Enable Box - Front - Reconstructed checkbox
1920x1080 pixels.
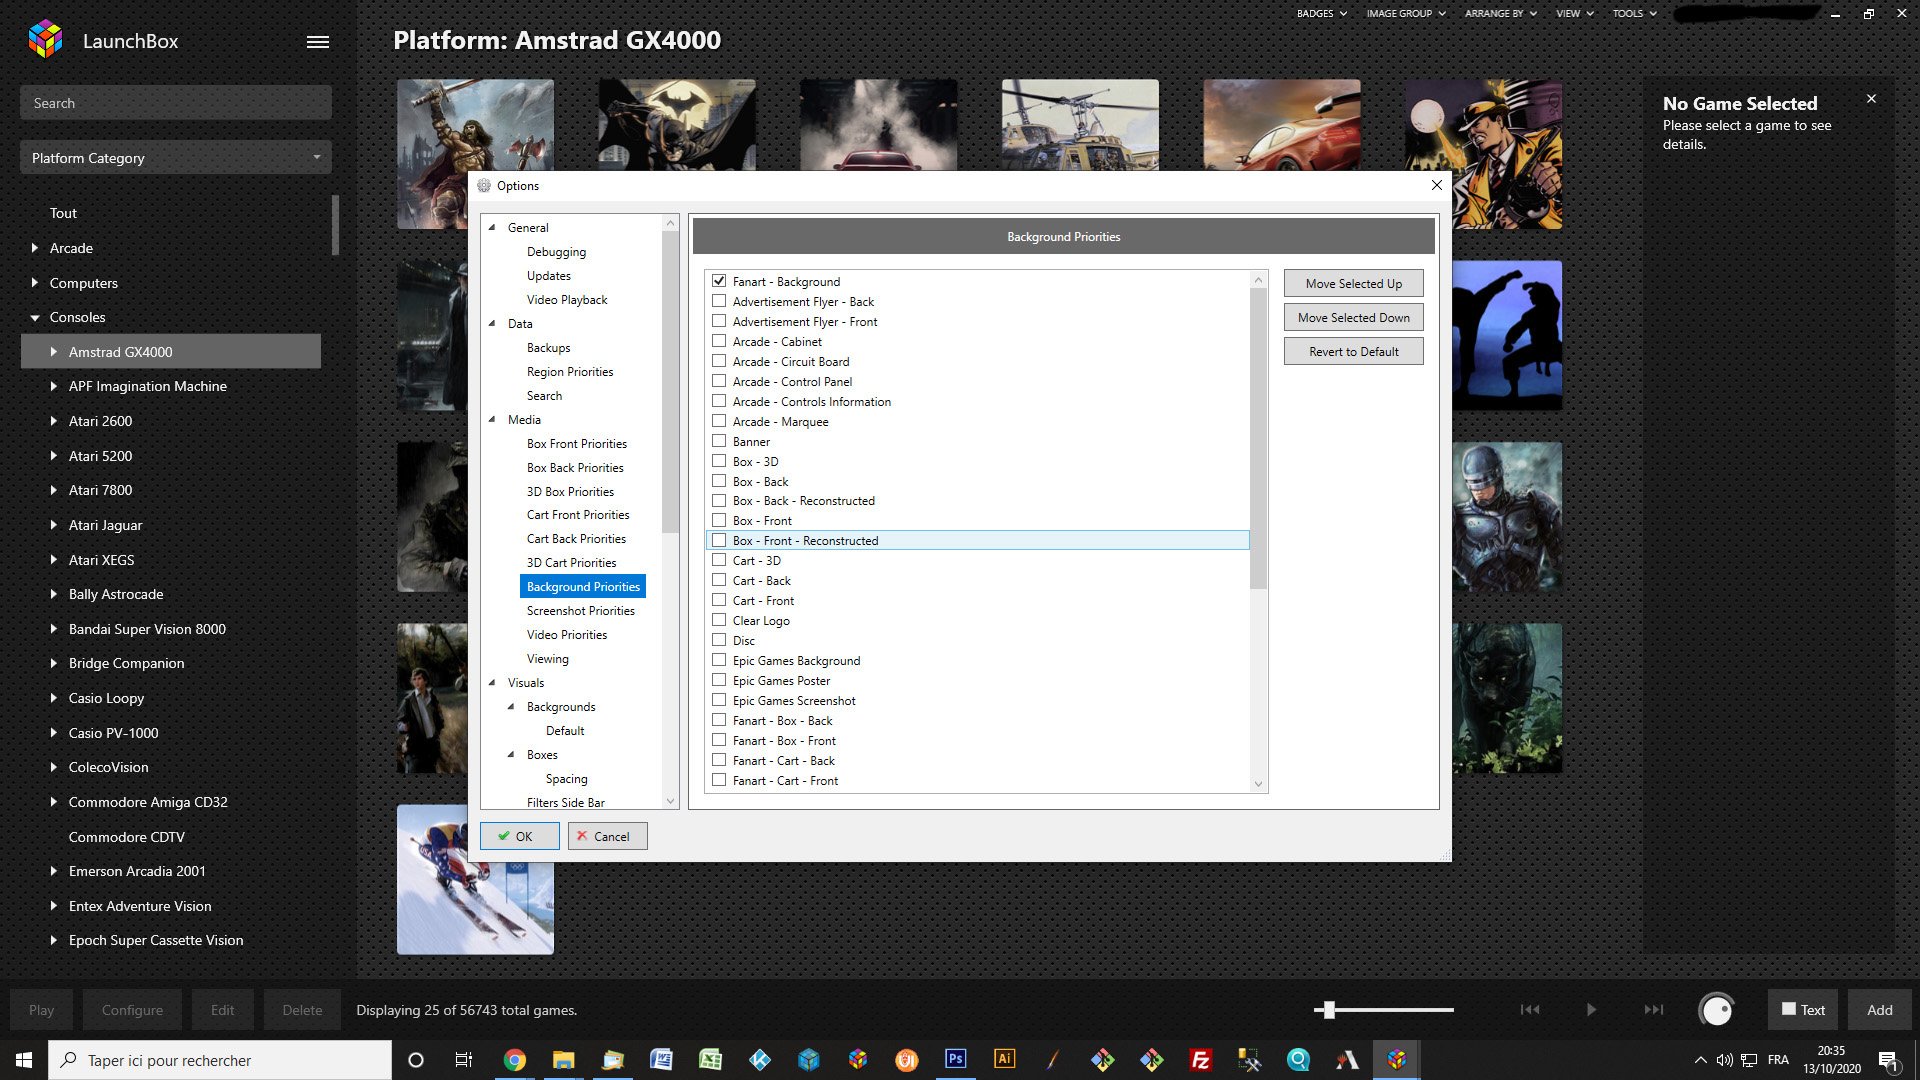719,540
